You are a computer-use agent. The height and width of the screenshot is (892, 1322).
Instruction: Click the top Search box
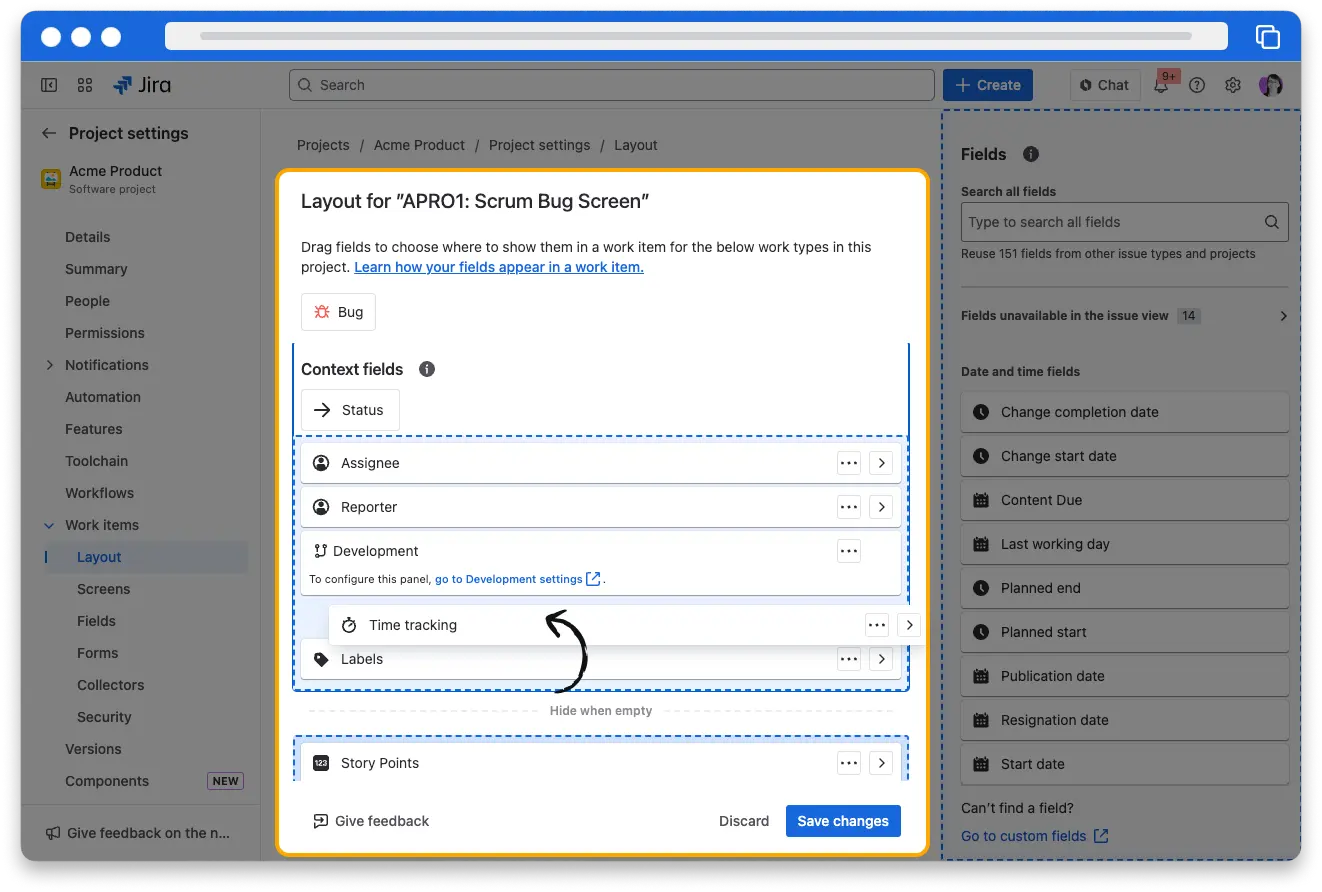pos(612,85)
